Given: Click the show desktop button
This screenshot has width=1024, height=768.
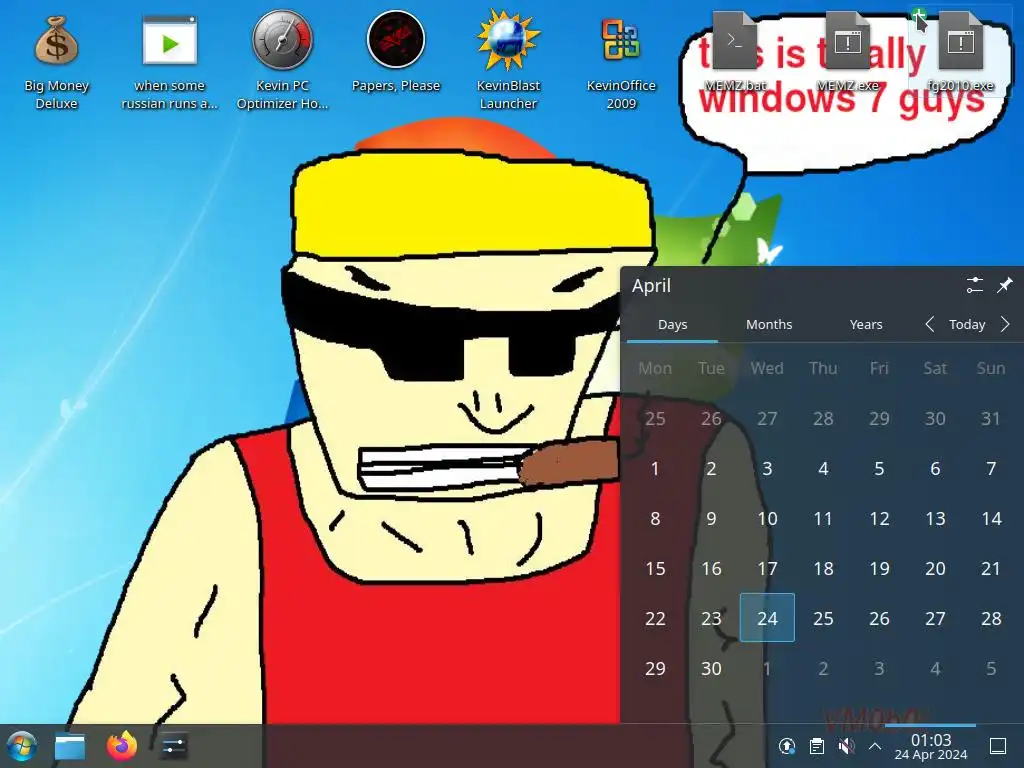Looking at the screenshot, I should [998, 746].
